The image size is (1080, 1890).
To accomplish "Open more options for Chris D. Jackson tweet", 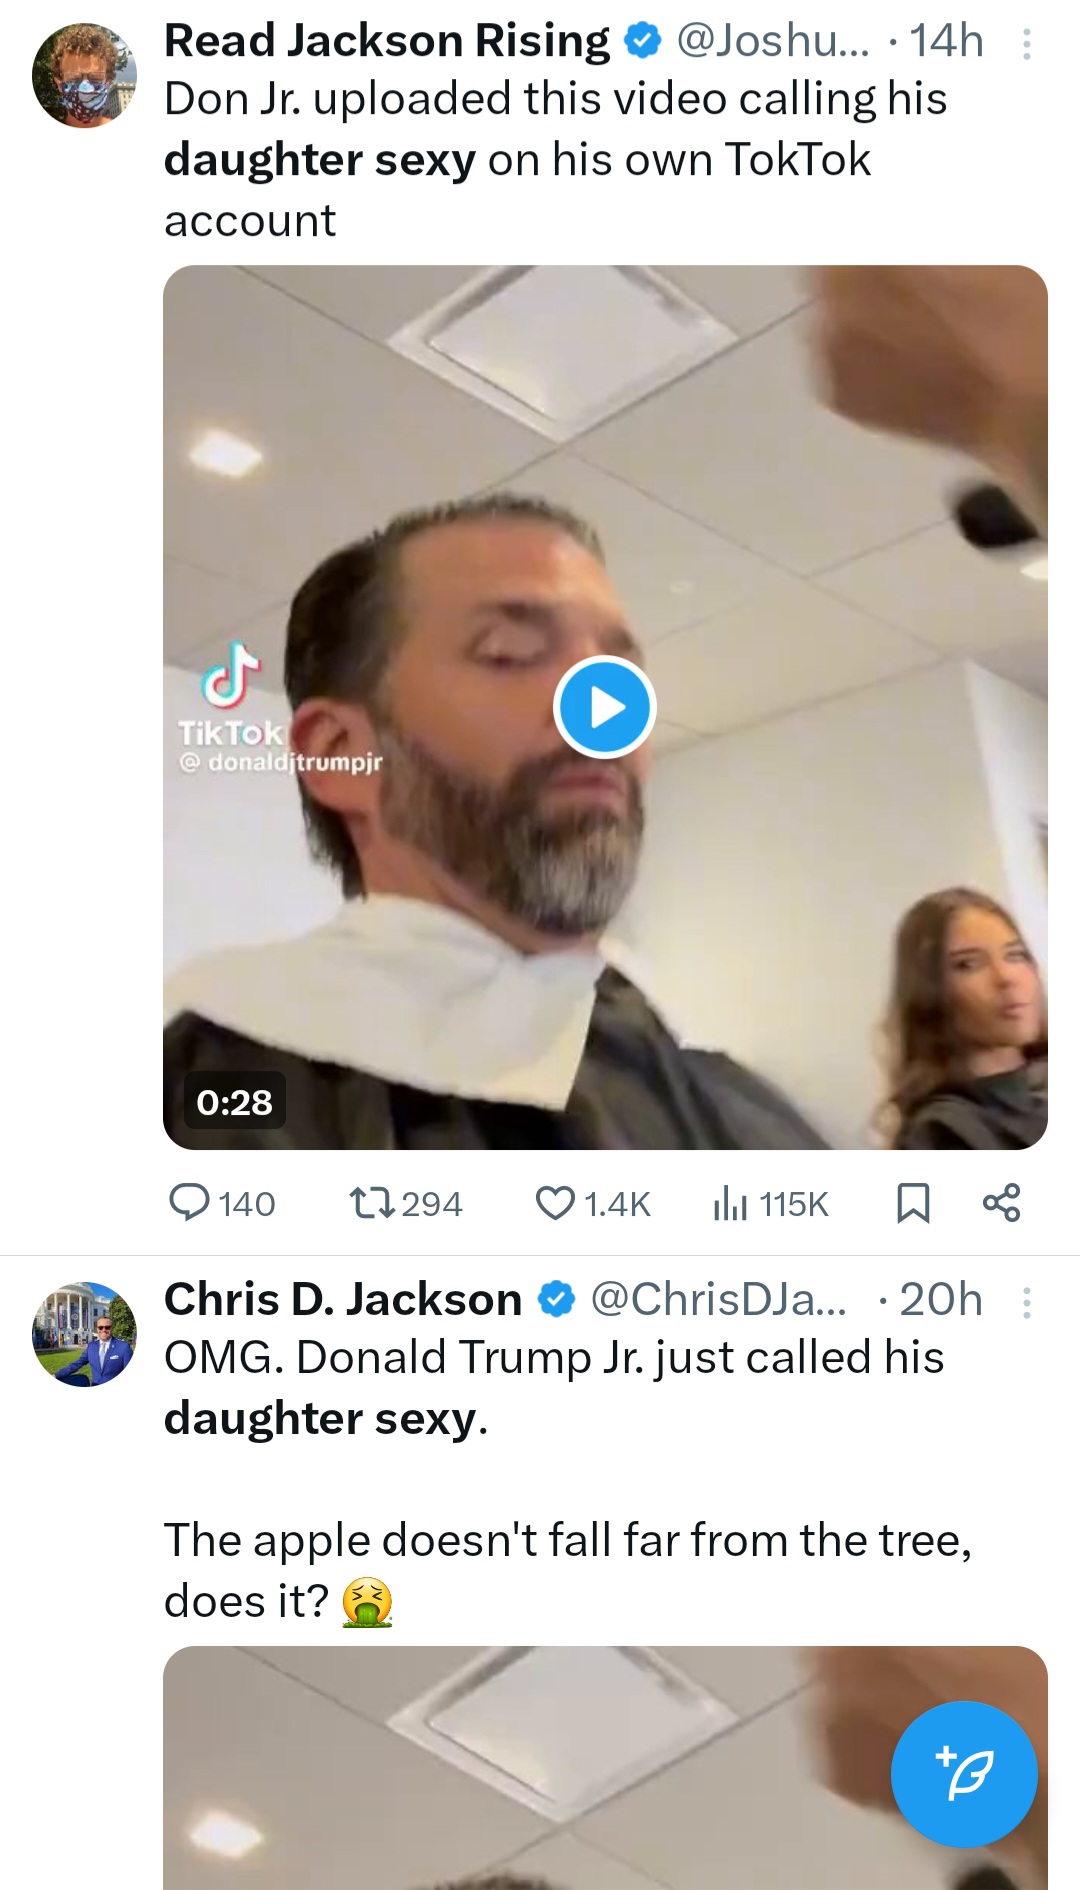I will click(x=1026, y=1303).
